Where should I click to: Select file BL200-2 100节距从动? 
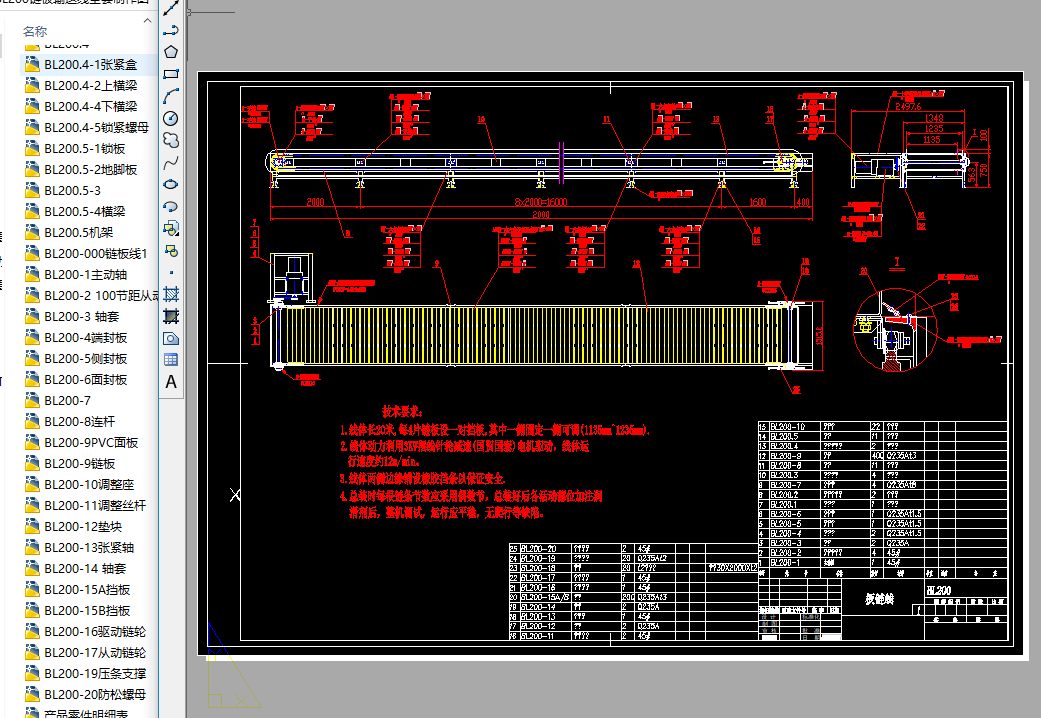tap(90, 296)
